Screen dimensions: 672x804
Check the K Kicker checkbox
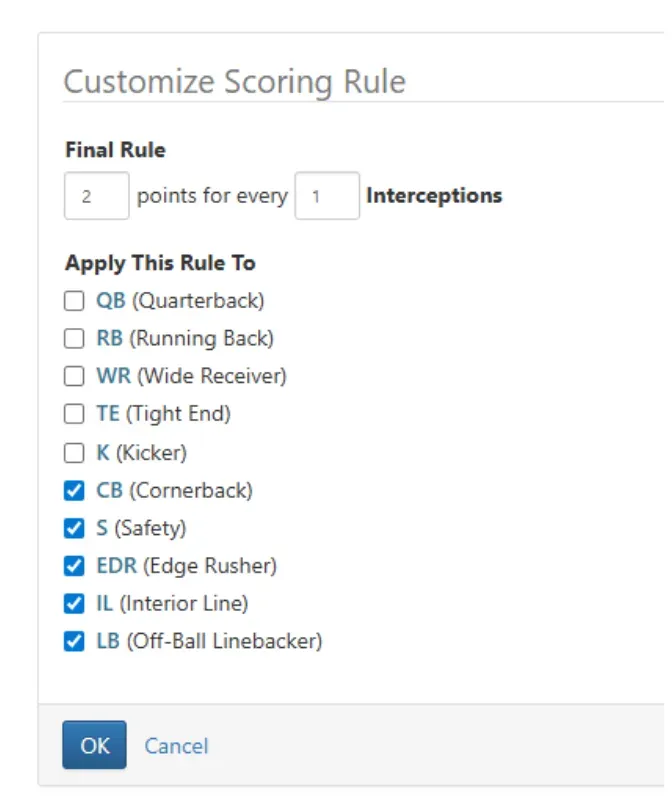coord(74,453)
